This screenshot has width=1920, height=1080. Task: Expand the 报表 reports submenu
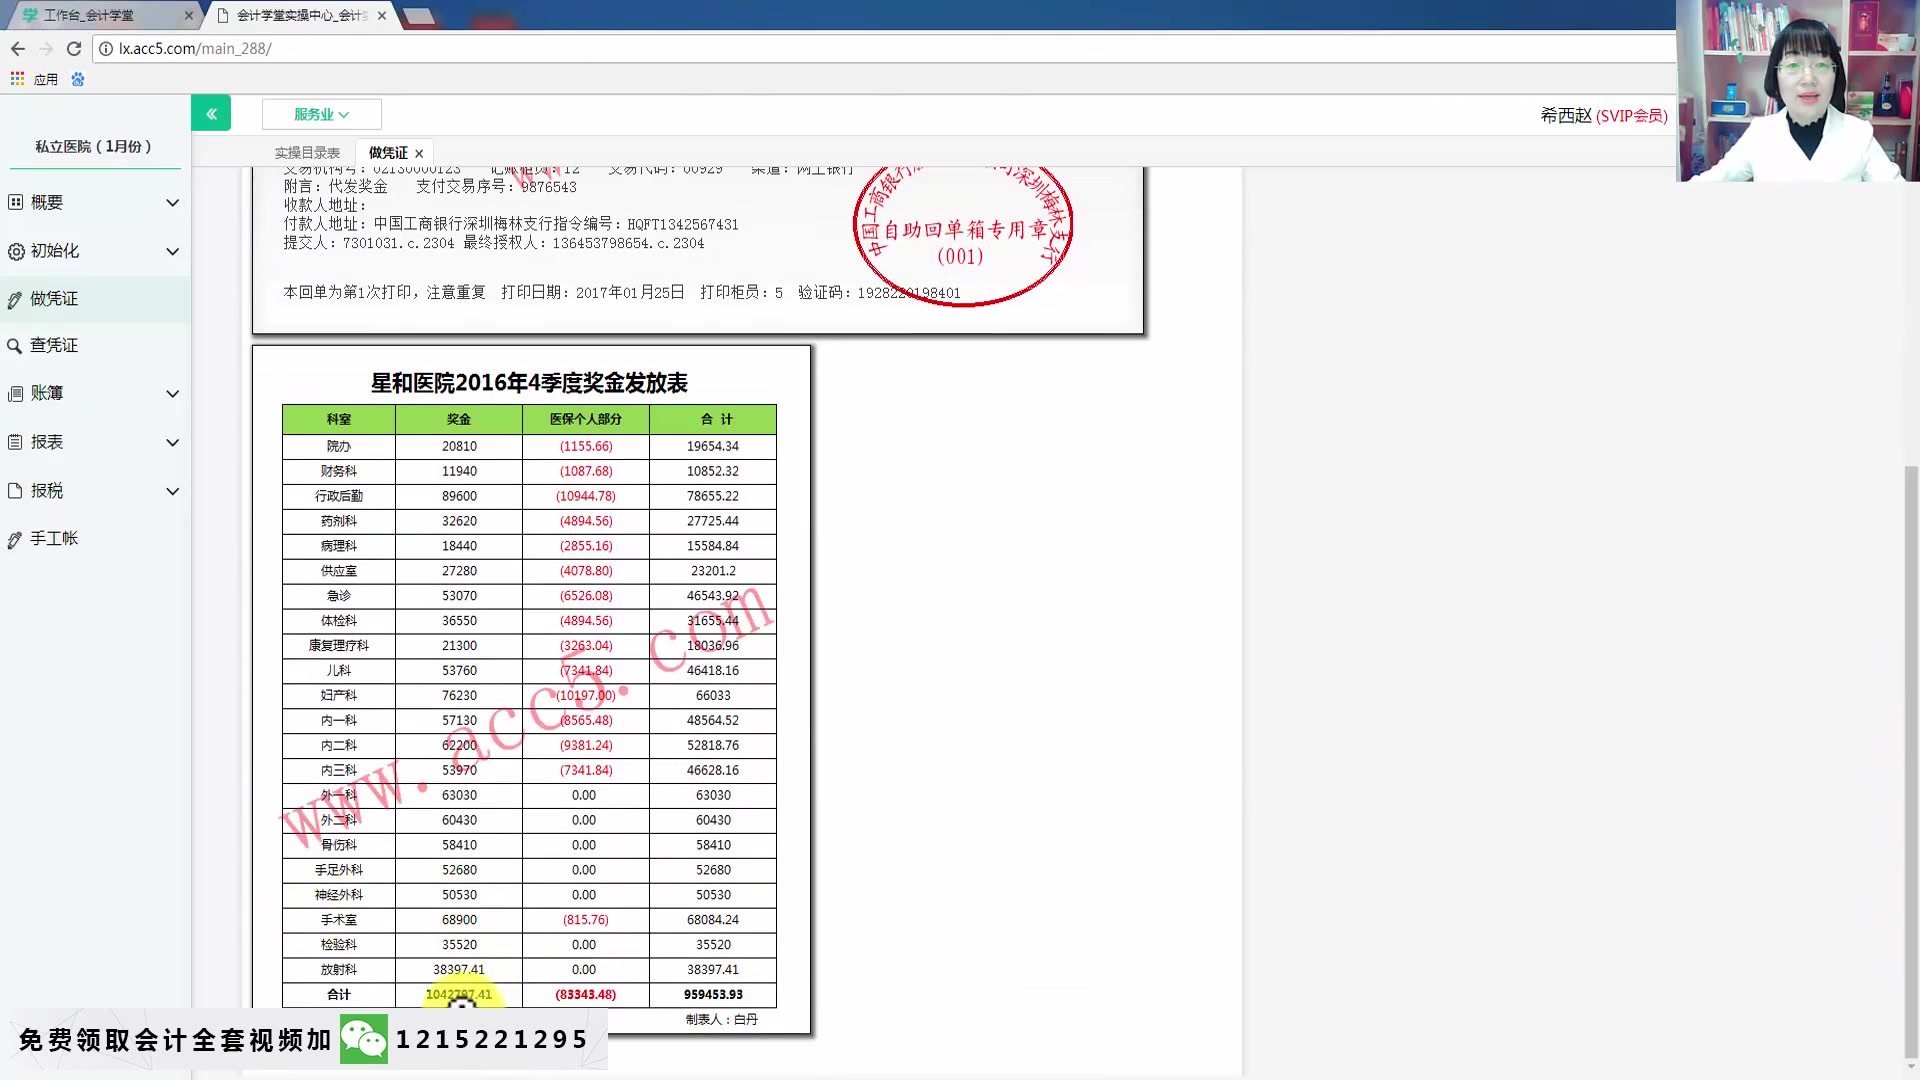coord(47,442)
